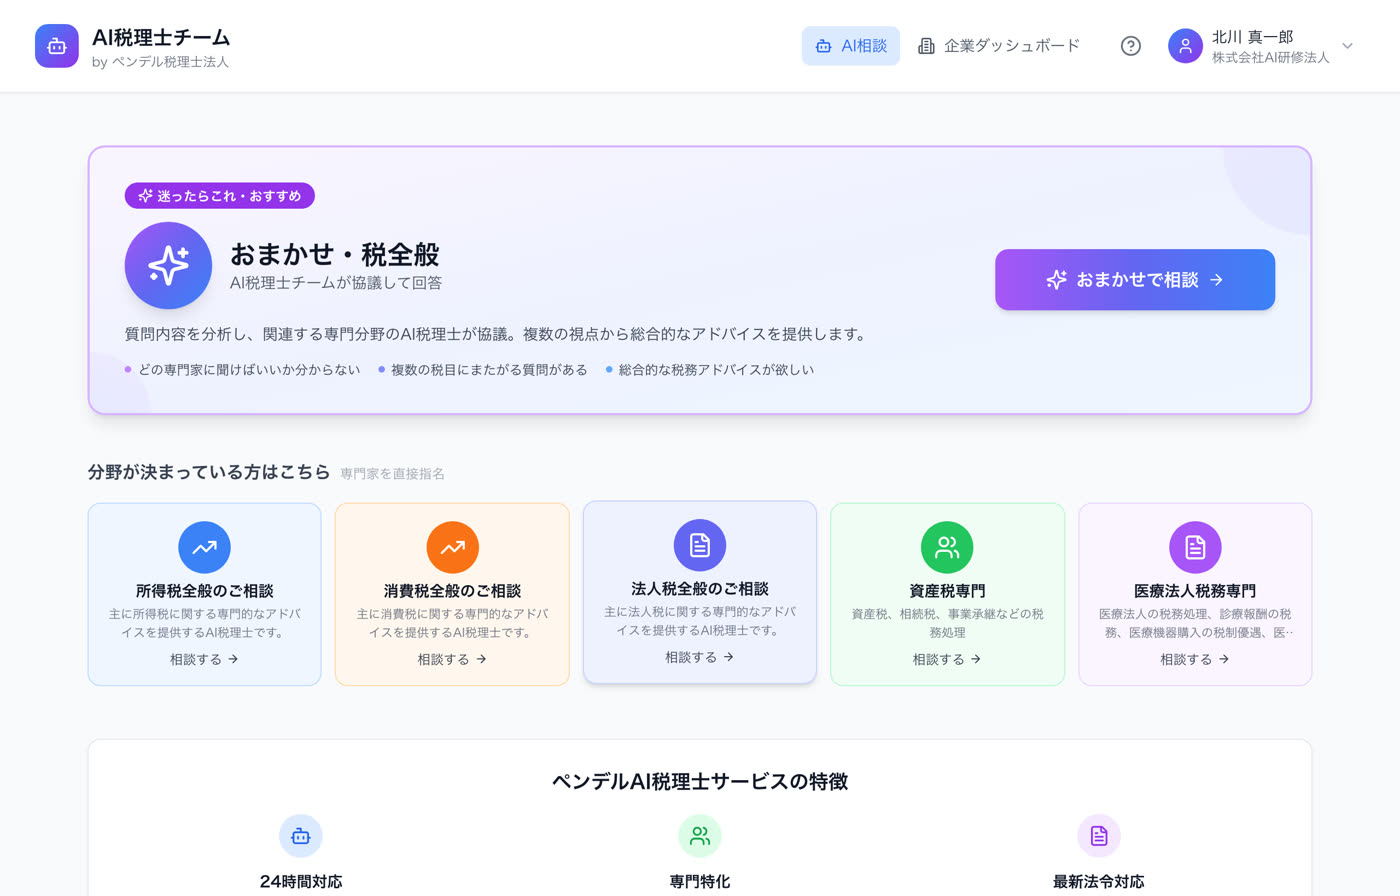
Task: Open the help question mark icon
Action: [x=1131, y=46]
